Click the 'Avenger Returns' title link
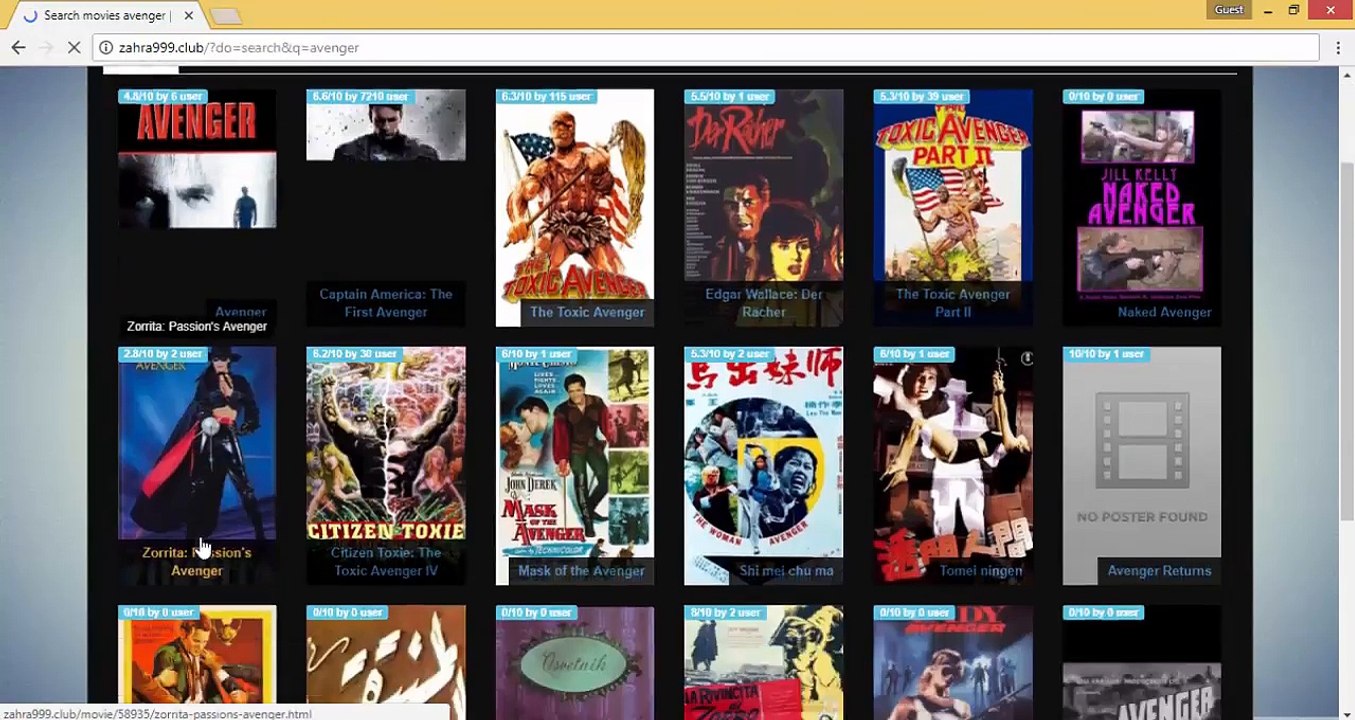 (x=1159, y=571)
